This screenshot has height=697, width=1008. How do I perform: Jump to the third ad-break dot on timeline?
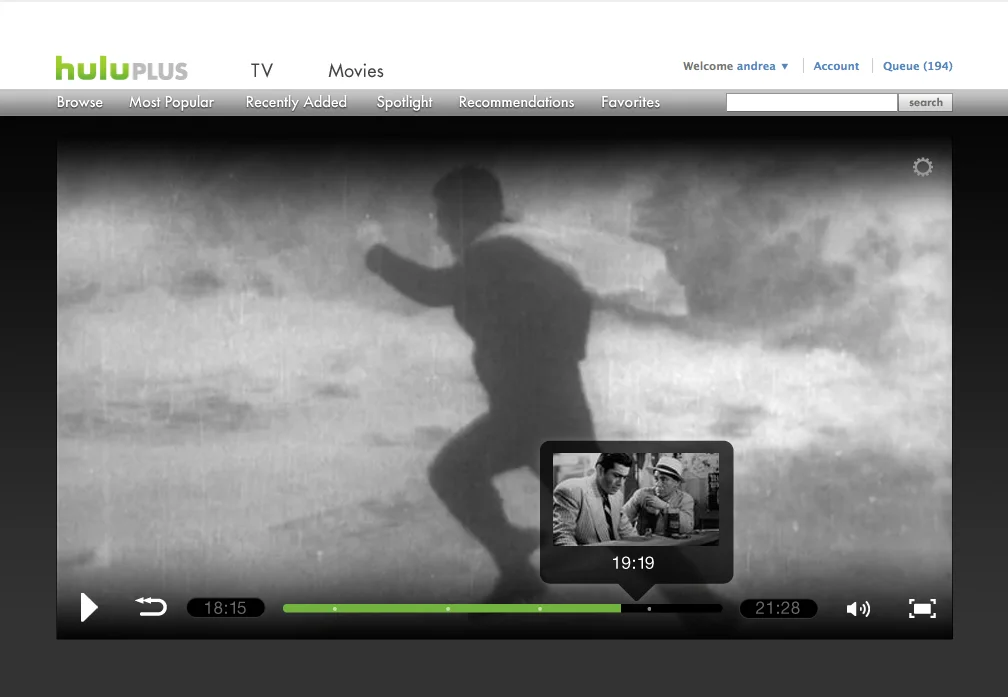[x=539, y=608]
